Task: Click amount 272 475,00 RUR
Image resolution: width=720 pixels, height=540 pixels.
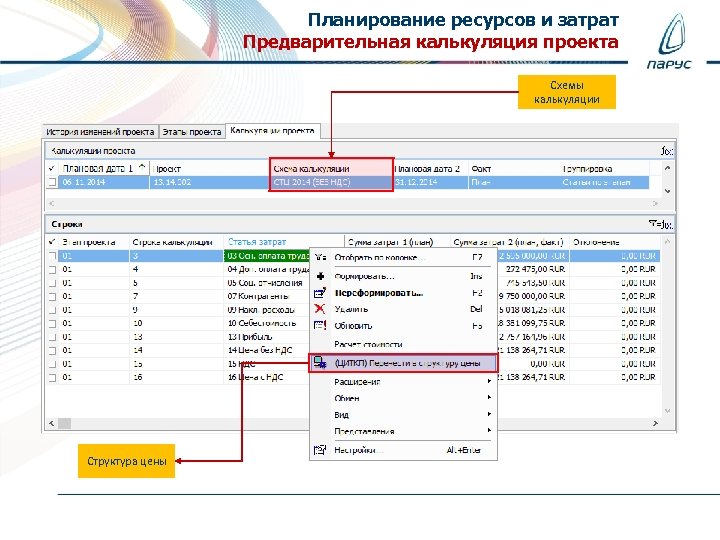Action: coord(535,269)
